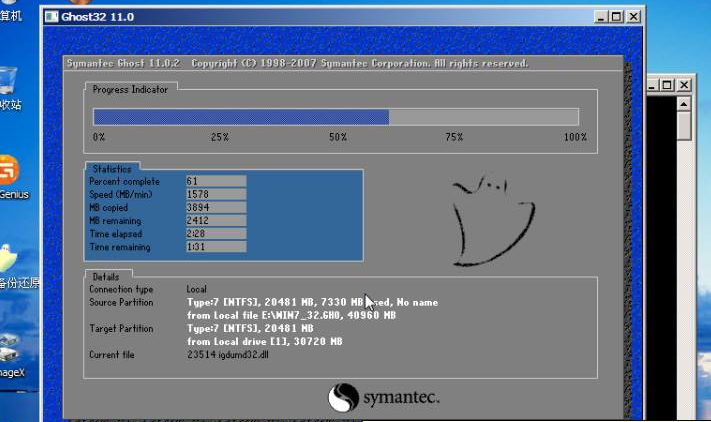Click the Progress Indicator group label
711x422 pixels.
[130, 90]
